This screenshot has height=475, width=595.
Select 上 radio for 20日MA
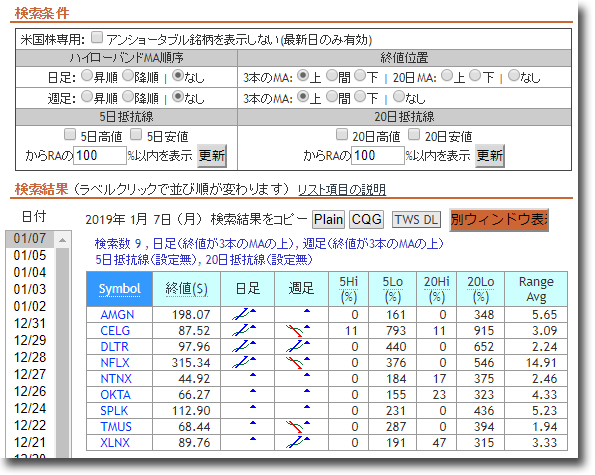coord(447,75)
